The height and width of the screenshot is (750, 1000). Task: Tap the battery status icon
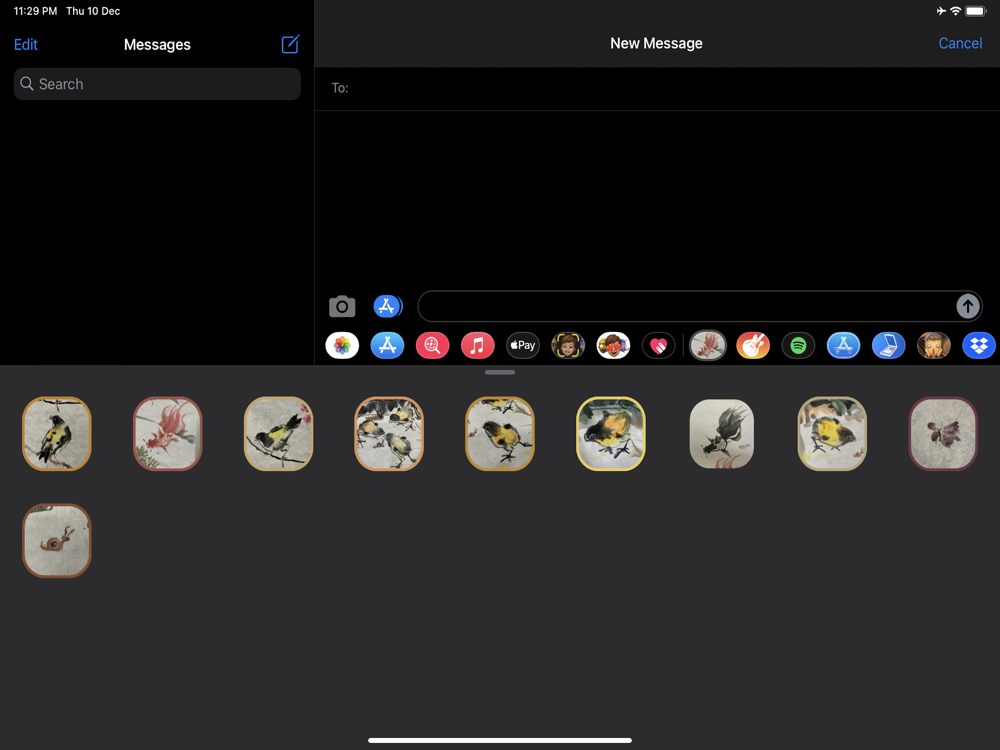point(976,11)
